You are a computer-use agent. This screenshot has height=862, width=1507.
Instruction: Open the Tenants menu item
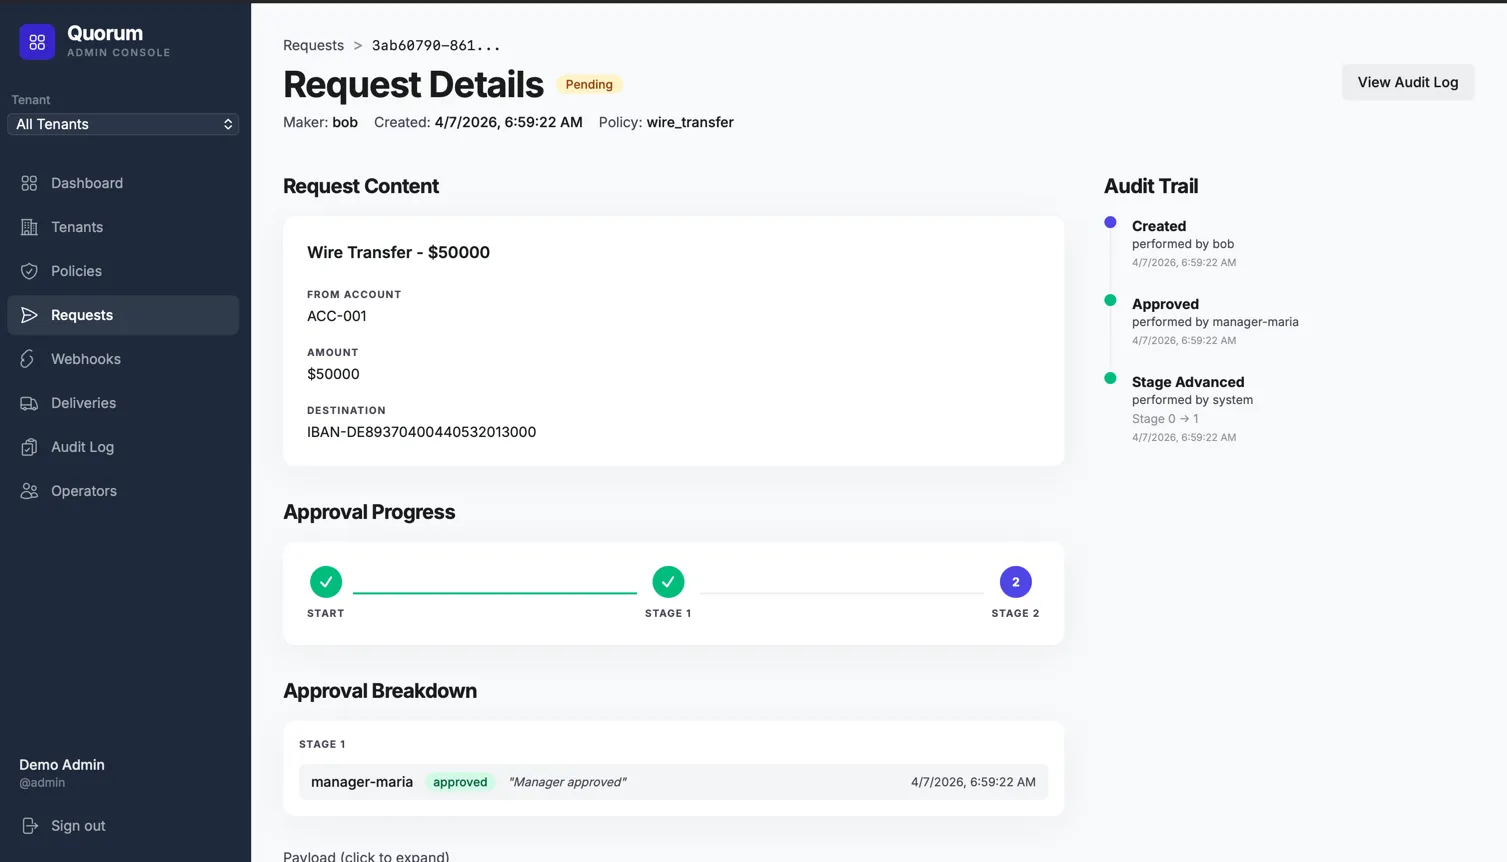[123, 227]
